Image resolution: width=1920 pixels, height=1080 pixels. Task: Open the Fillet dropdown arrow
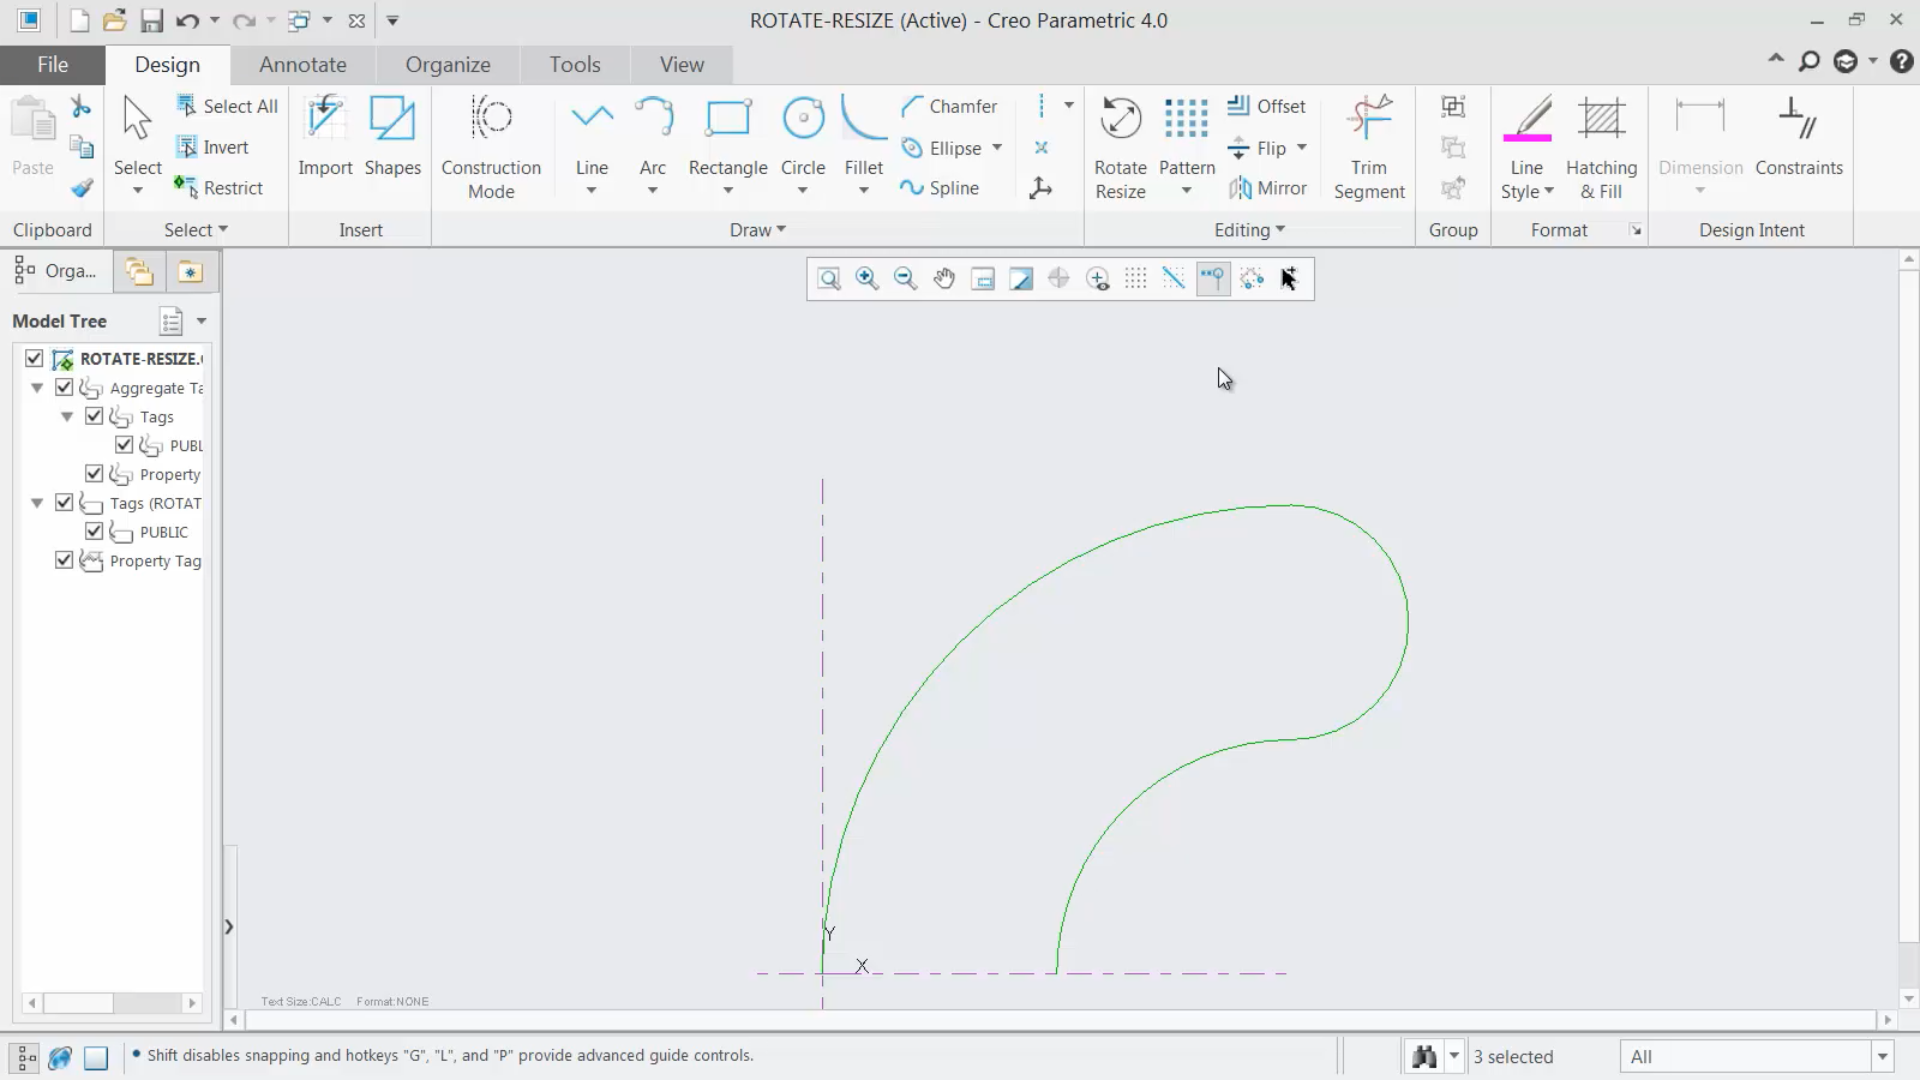coord(863,188)
